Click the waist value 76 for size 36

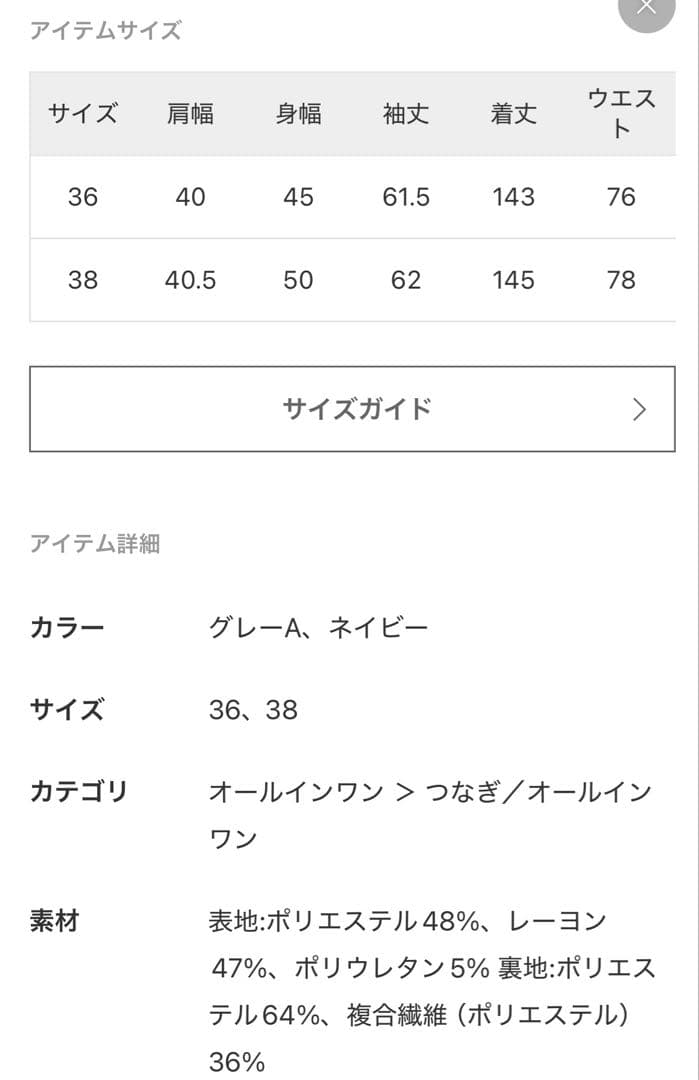(620, 198)
